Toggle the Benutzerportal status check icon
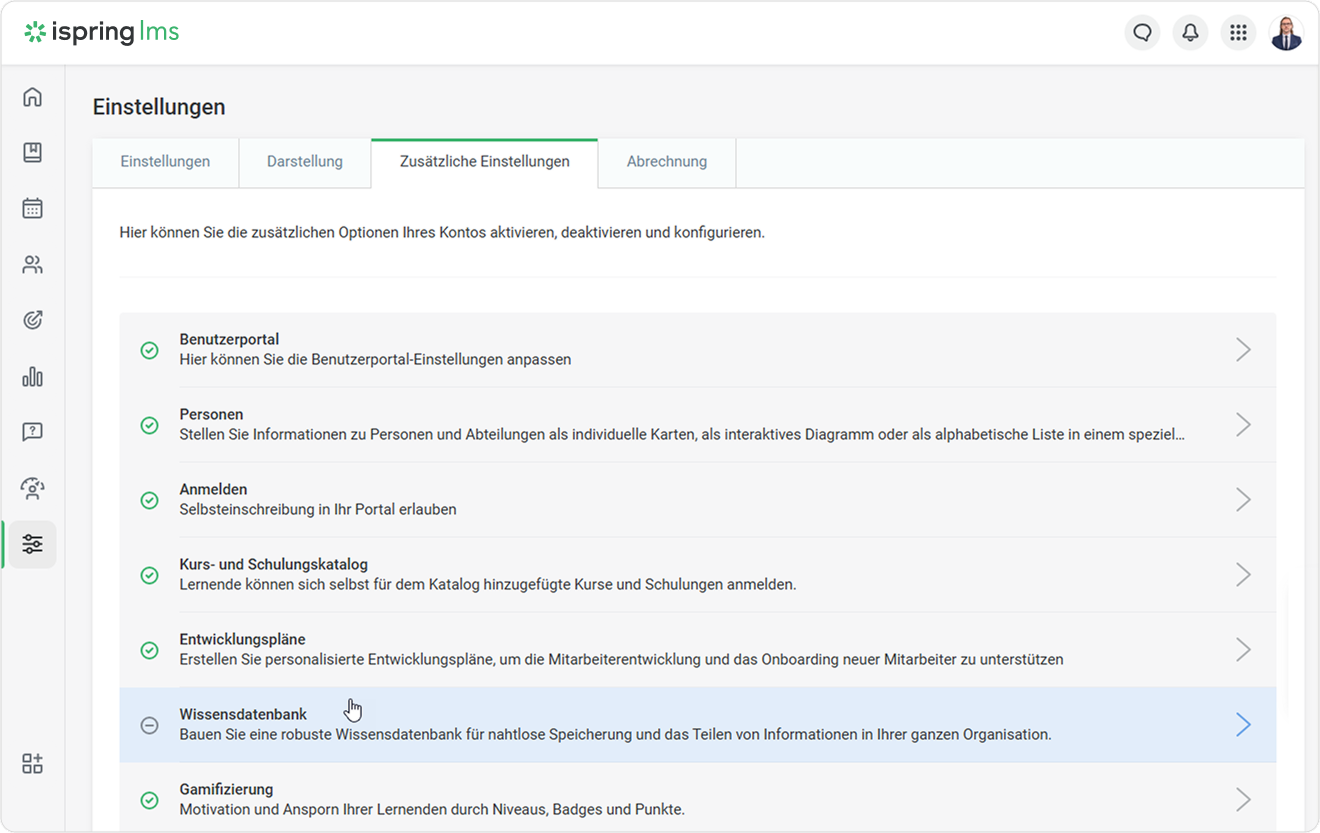1320x833 pixels. 149,350
